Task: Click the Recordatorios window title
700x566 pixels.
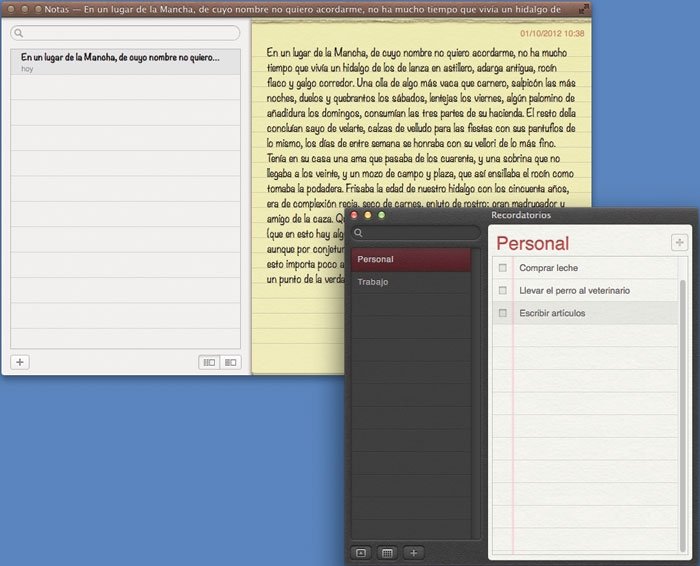Action: [x=521, y=215]
